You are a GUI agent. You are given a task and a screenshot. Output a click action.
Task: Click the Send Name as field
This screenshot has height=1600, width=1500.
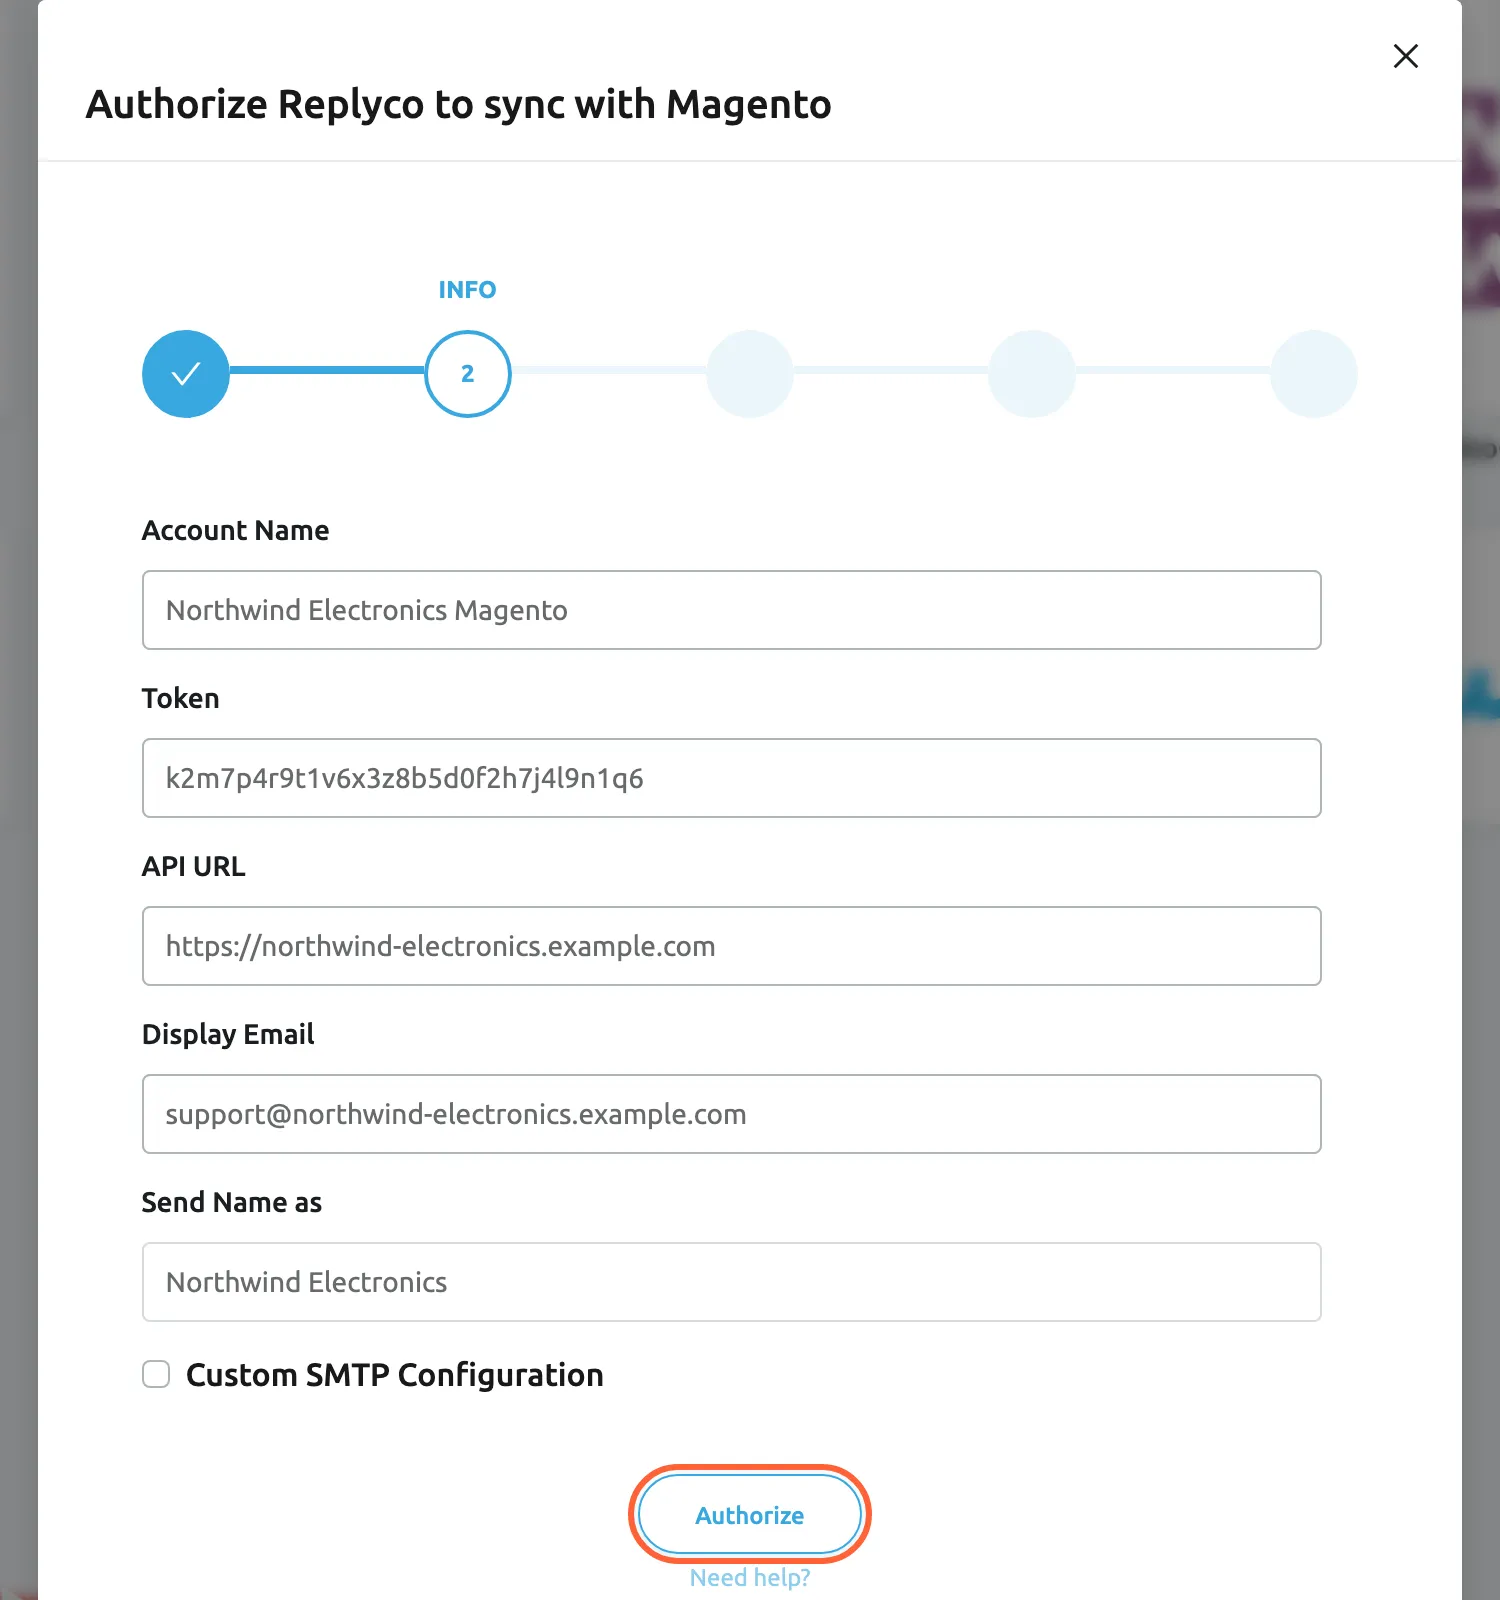pyautogui.click(x=732, y=1282)
